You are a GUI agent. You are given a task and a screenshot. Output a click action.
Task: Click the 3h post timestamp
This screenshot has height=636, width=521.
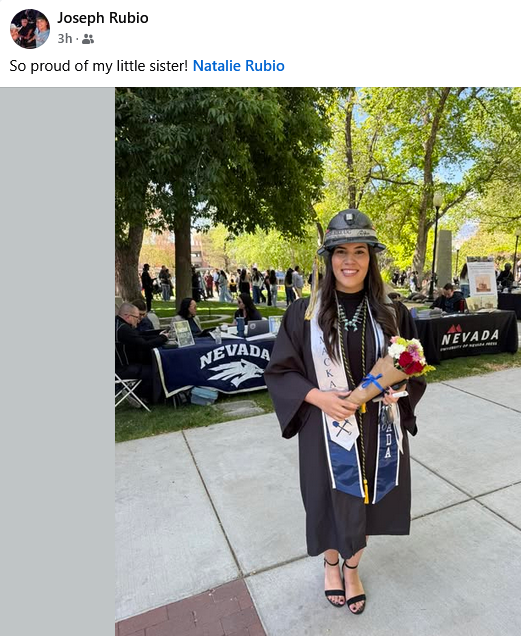point(65,39)
